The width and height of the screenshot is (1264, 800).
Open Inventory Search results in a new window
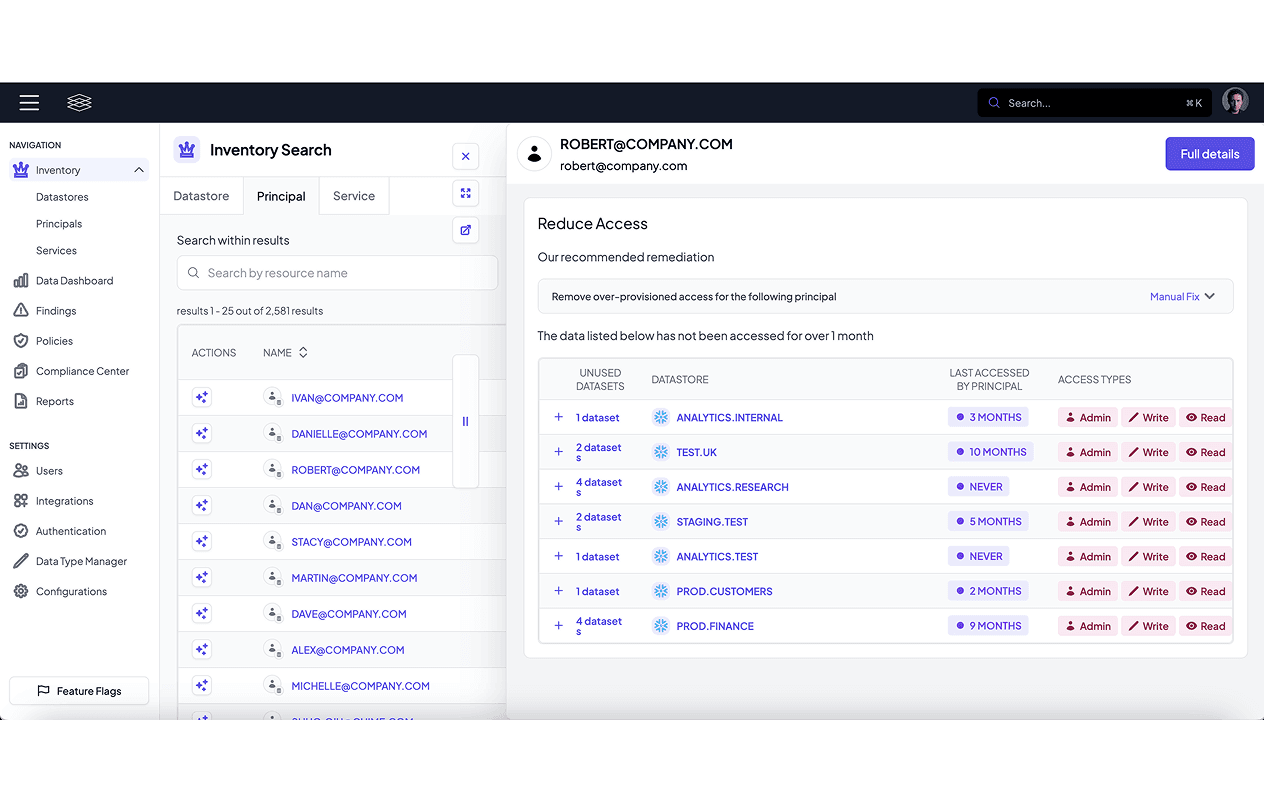coord(465,230)
